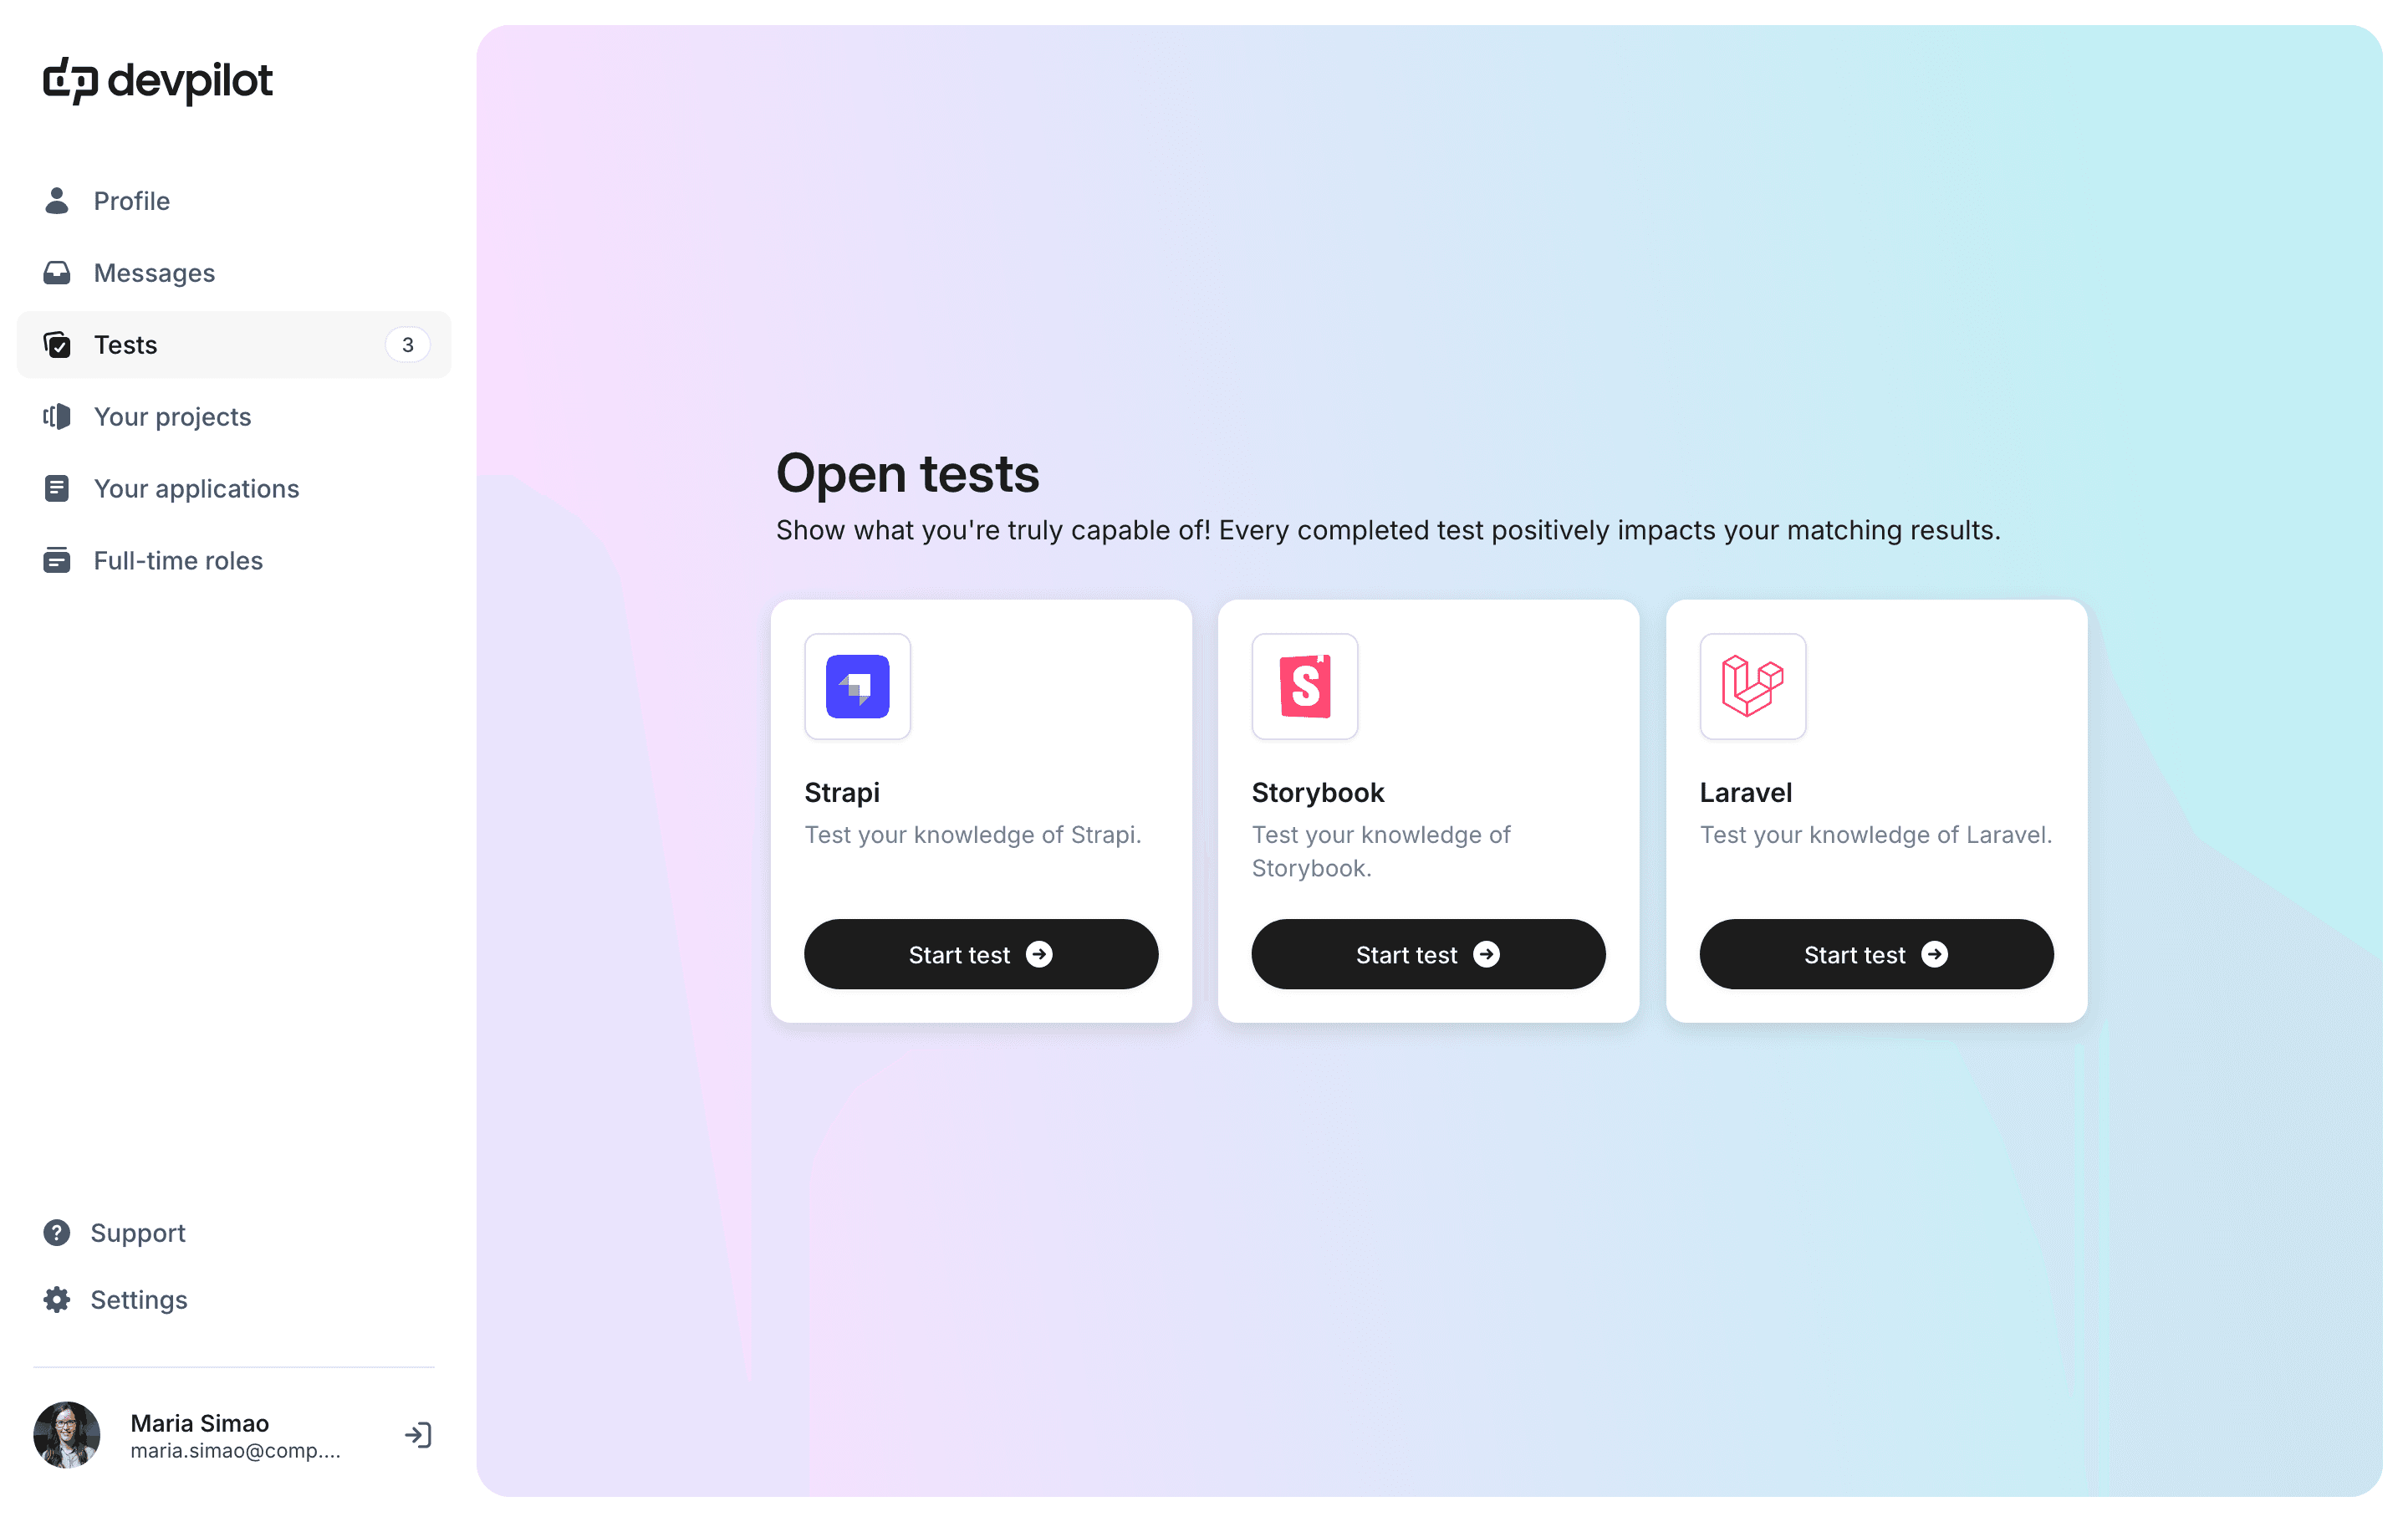Start the Strapi knowledge test
2408x1522 pixels.
(982, 954)
